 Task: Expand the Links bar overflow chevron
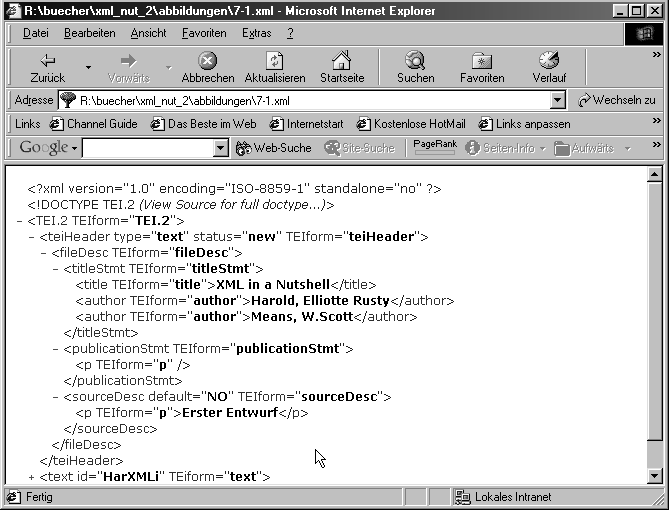coord(657,121)
